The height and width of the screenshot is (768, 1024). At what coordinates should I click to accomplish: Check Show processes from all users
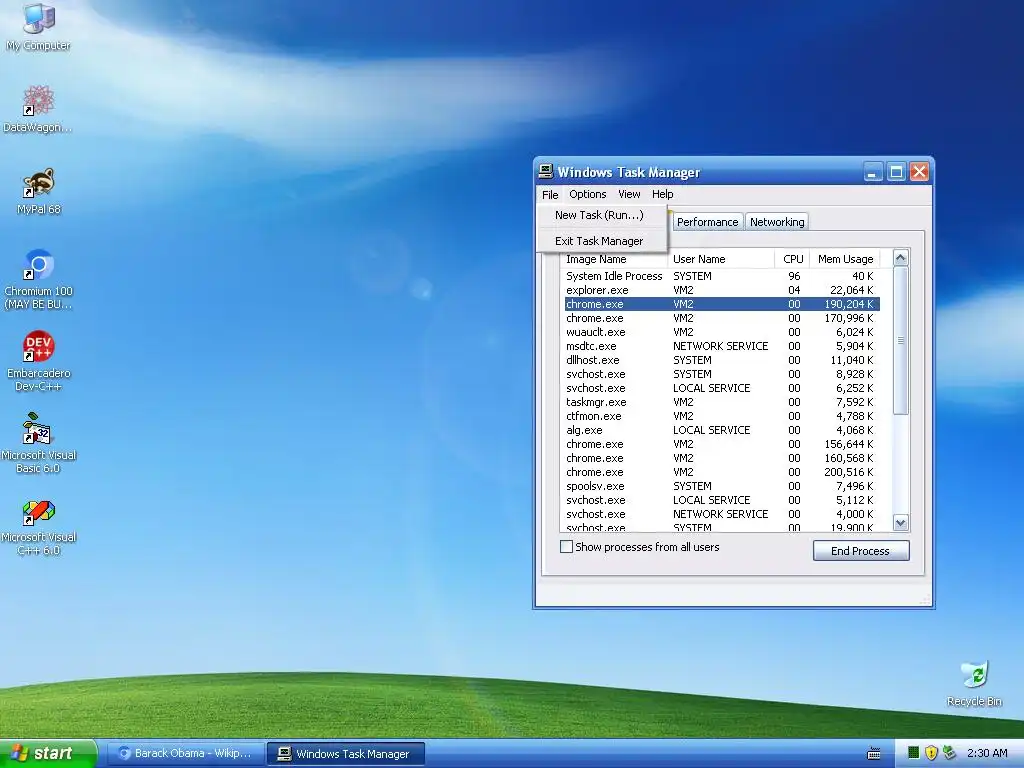[566, 547]
